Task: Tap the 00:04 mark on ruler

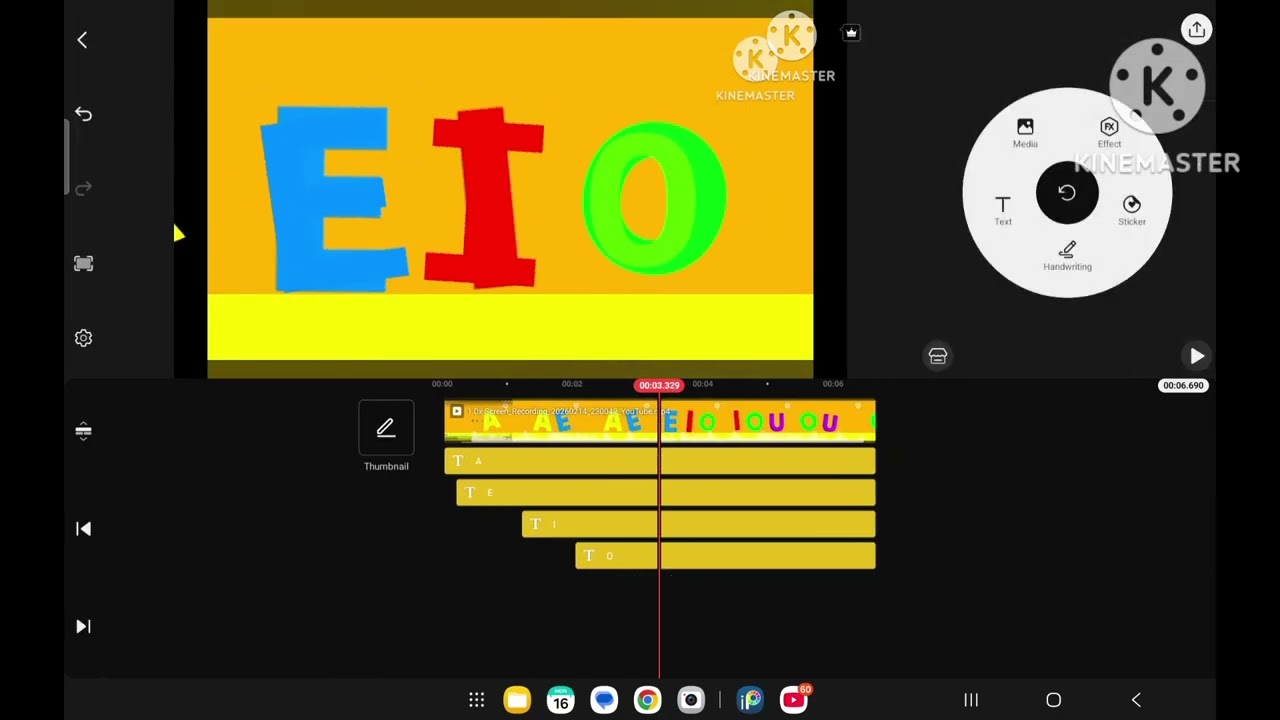Action: pos(703,384)
